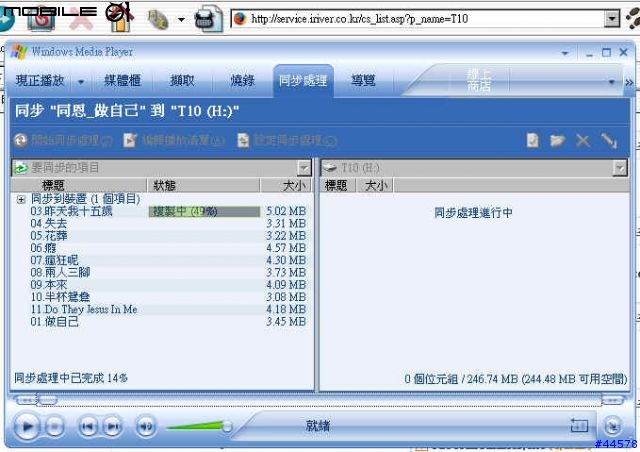Click the start sync button

[x=63, y=140]
